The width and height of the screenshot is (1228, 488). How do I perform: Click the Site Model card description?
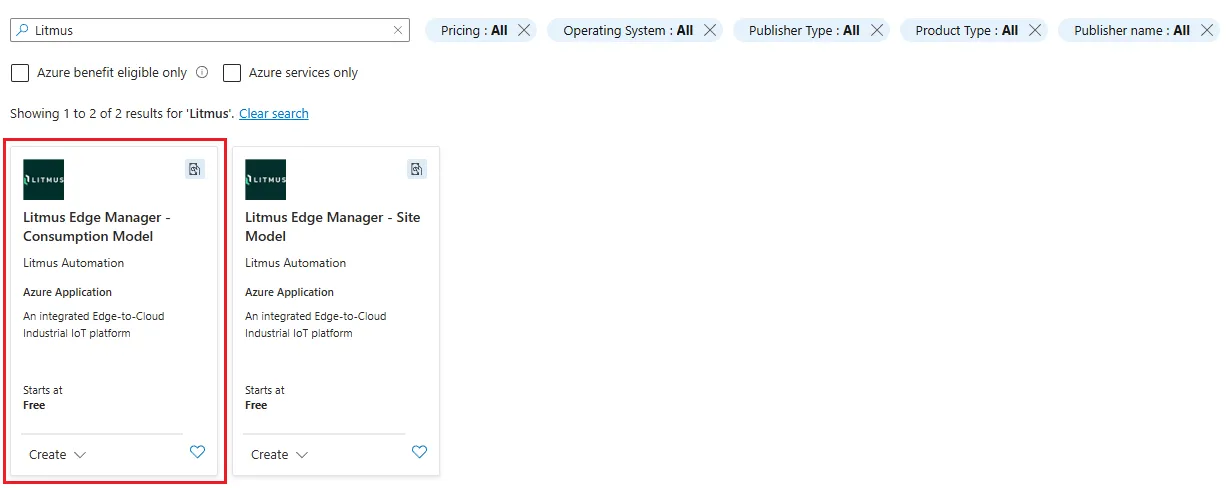(x=316, y=325)
